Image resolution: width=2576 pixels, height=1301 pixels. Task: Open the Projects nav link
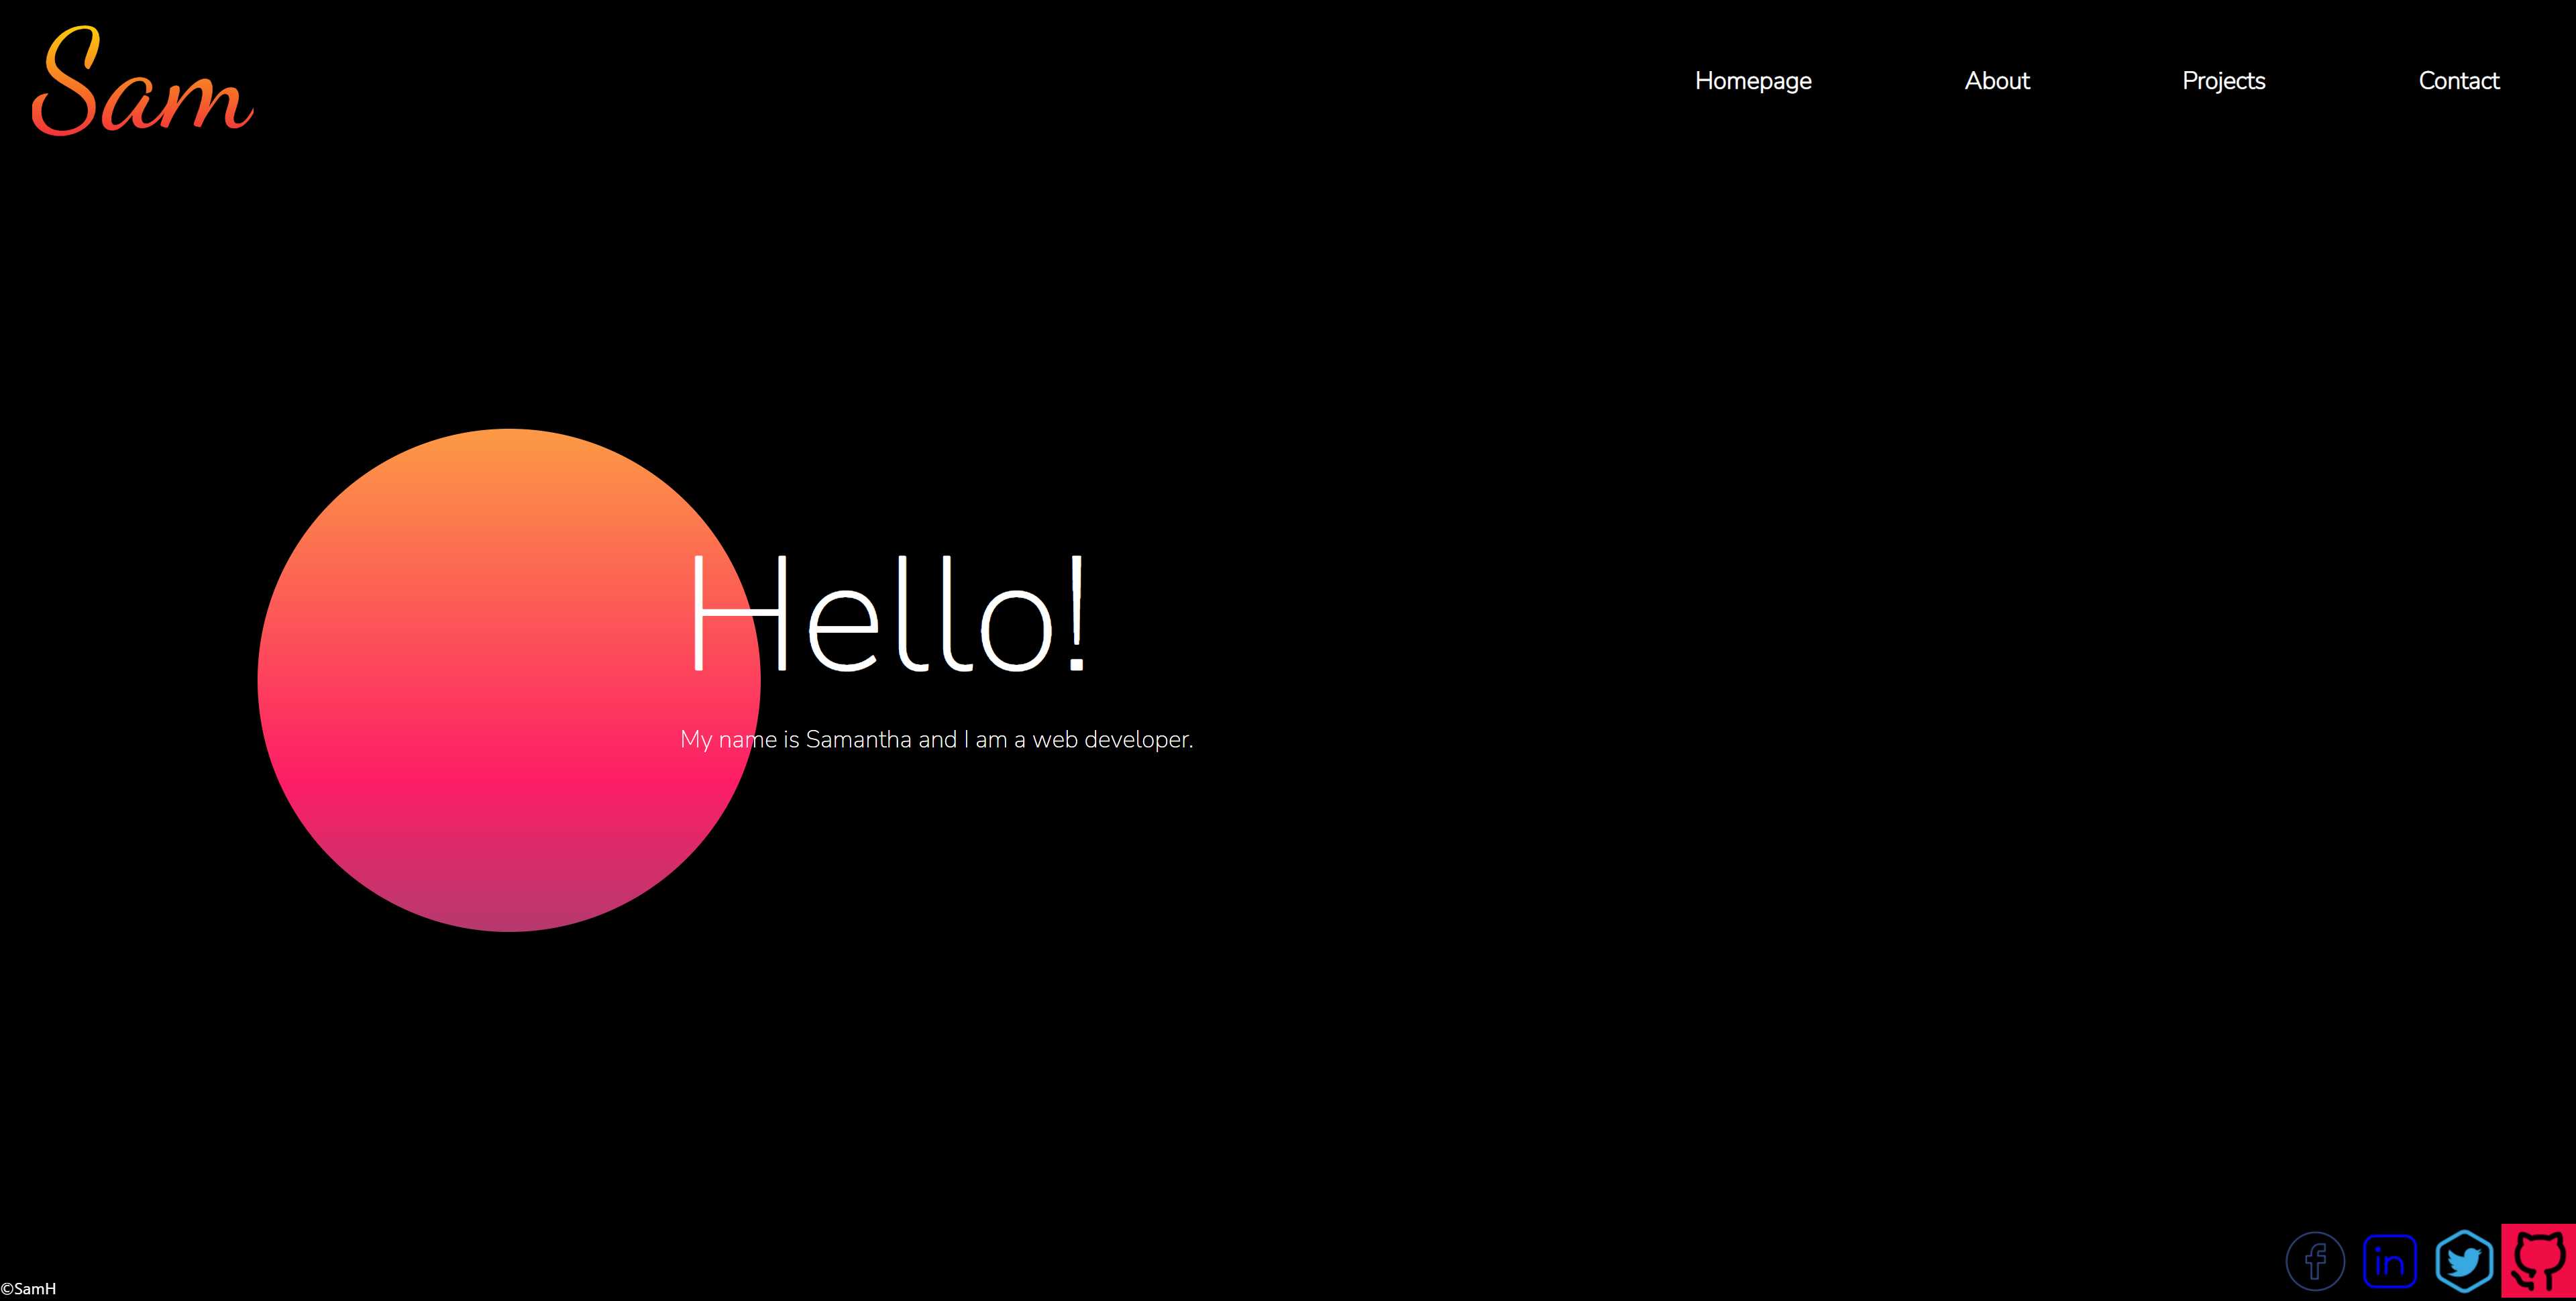[2223, 81]
